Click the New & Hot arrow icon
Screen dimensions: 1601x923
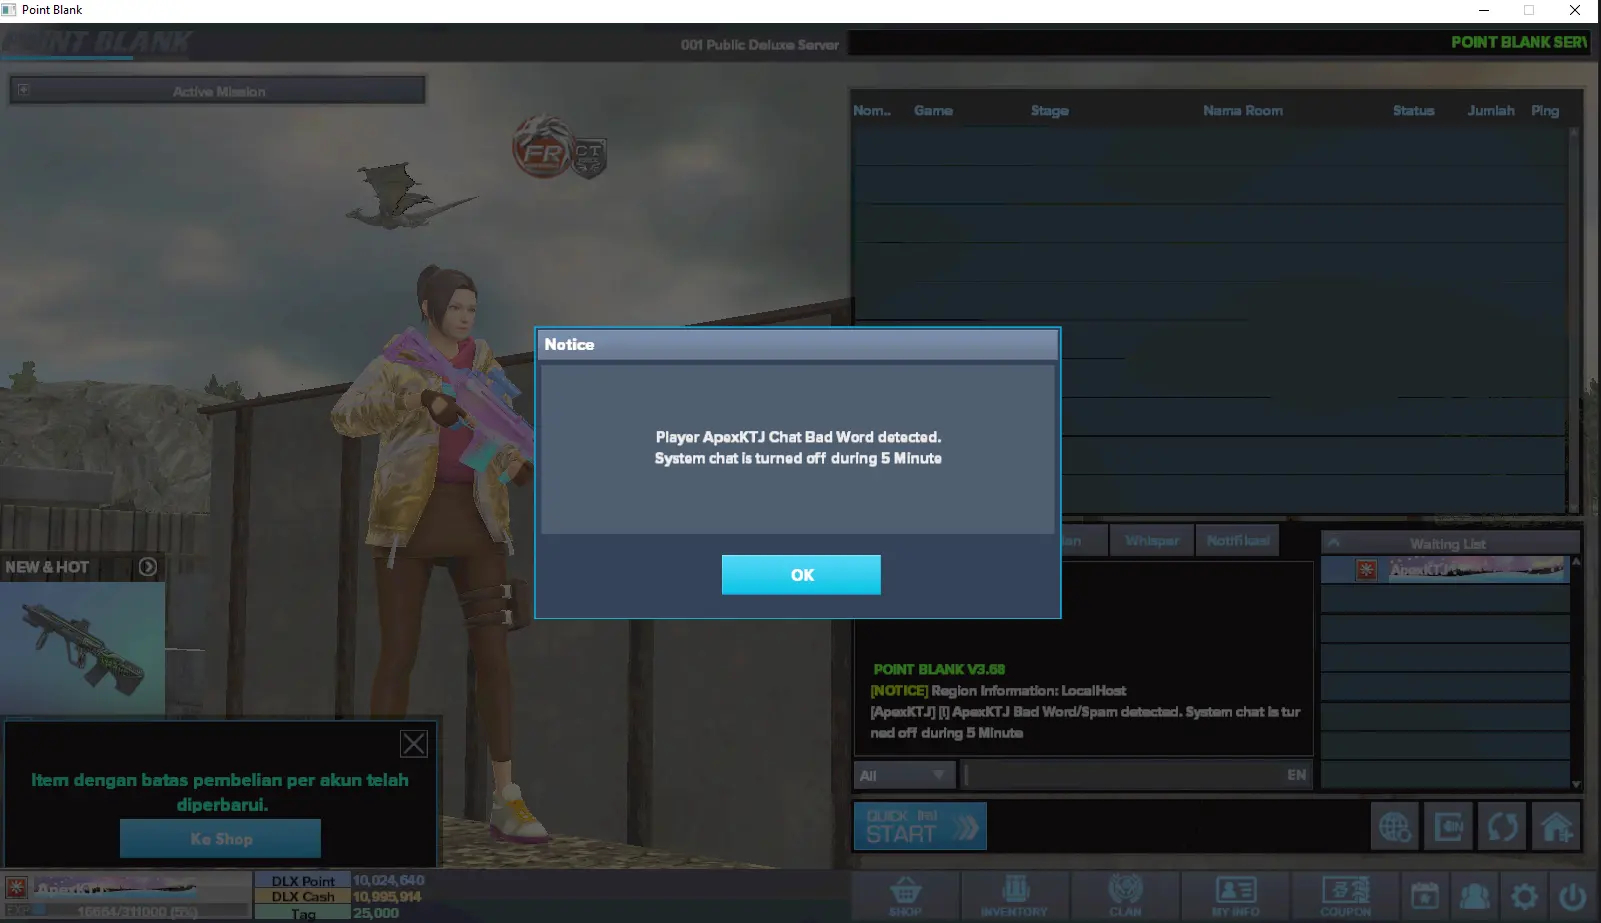click(x=148, y=567)
